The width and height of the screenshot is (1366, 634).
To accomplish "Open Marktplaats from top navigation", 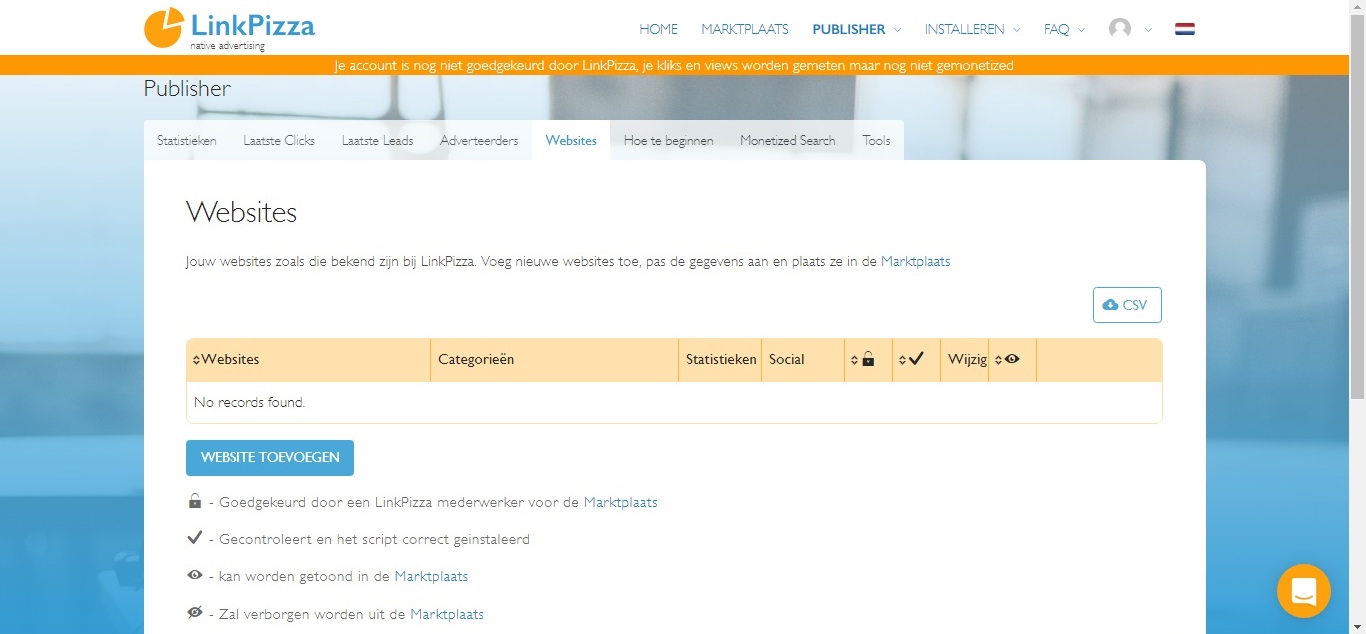I will 745,29.
